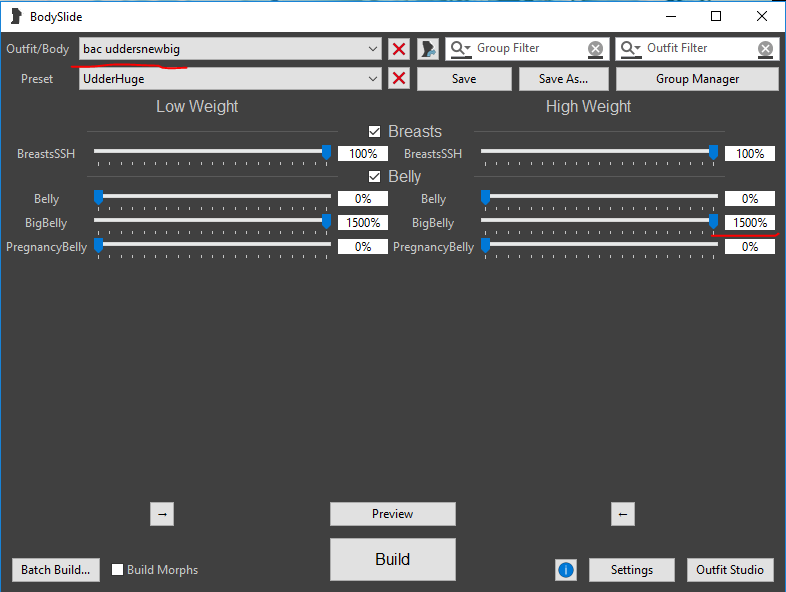Click the High Weight PregnancyBelly 0% value field
The image size is (786, 592).
[750, 247]
